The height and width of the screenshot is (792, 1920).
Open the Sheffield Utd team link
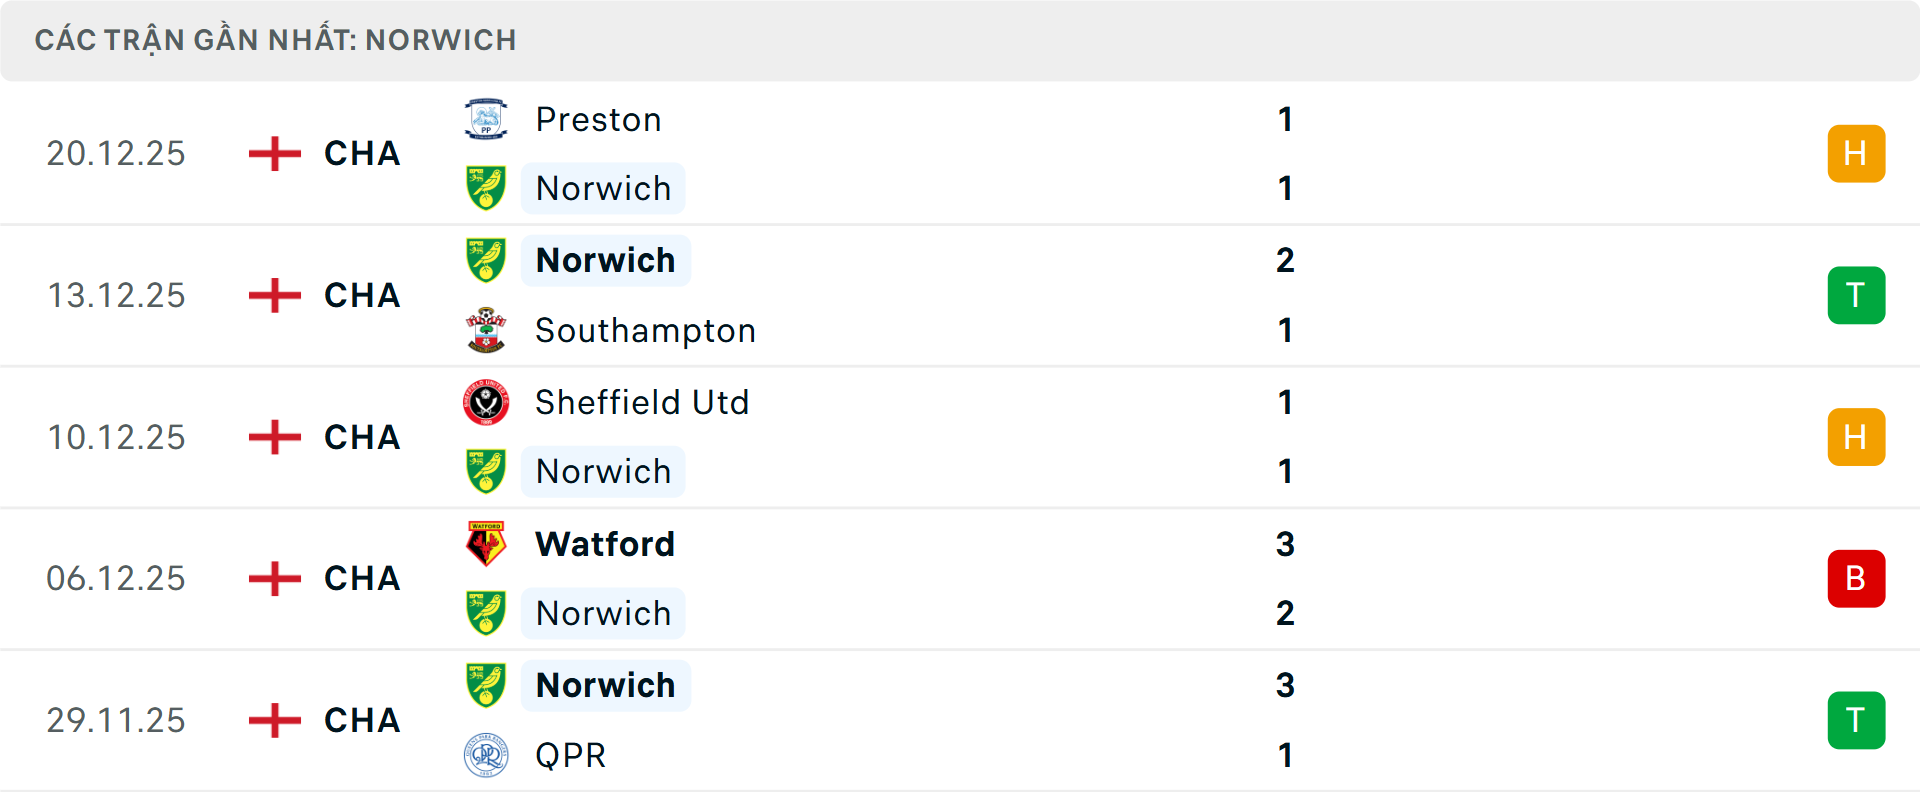coord(642,402)
